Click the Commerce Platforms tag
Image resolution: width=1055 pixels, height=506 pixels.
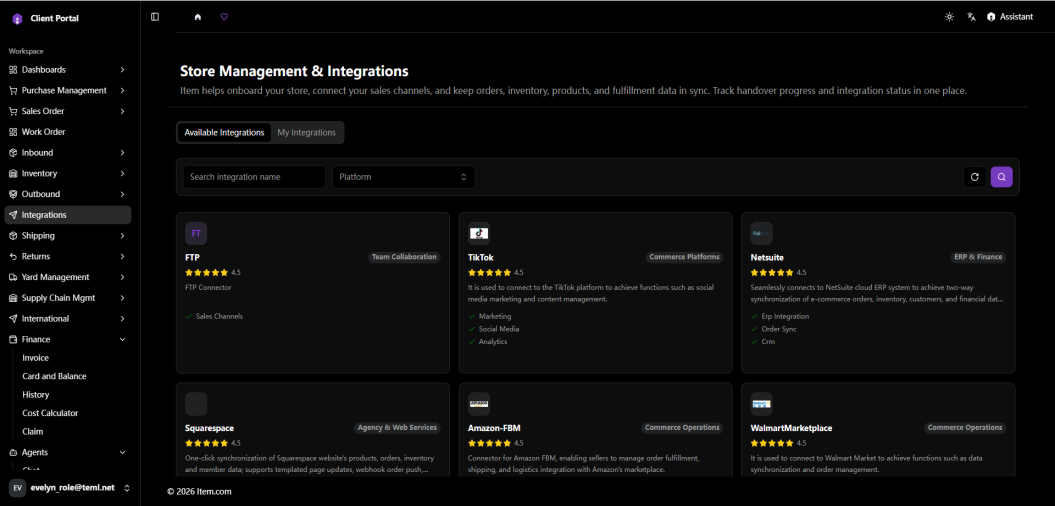click(684, 257)
